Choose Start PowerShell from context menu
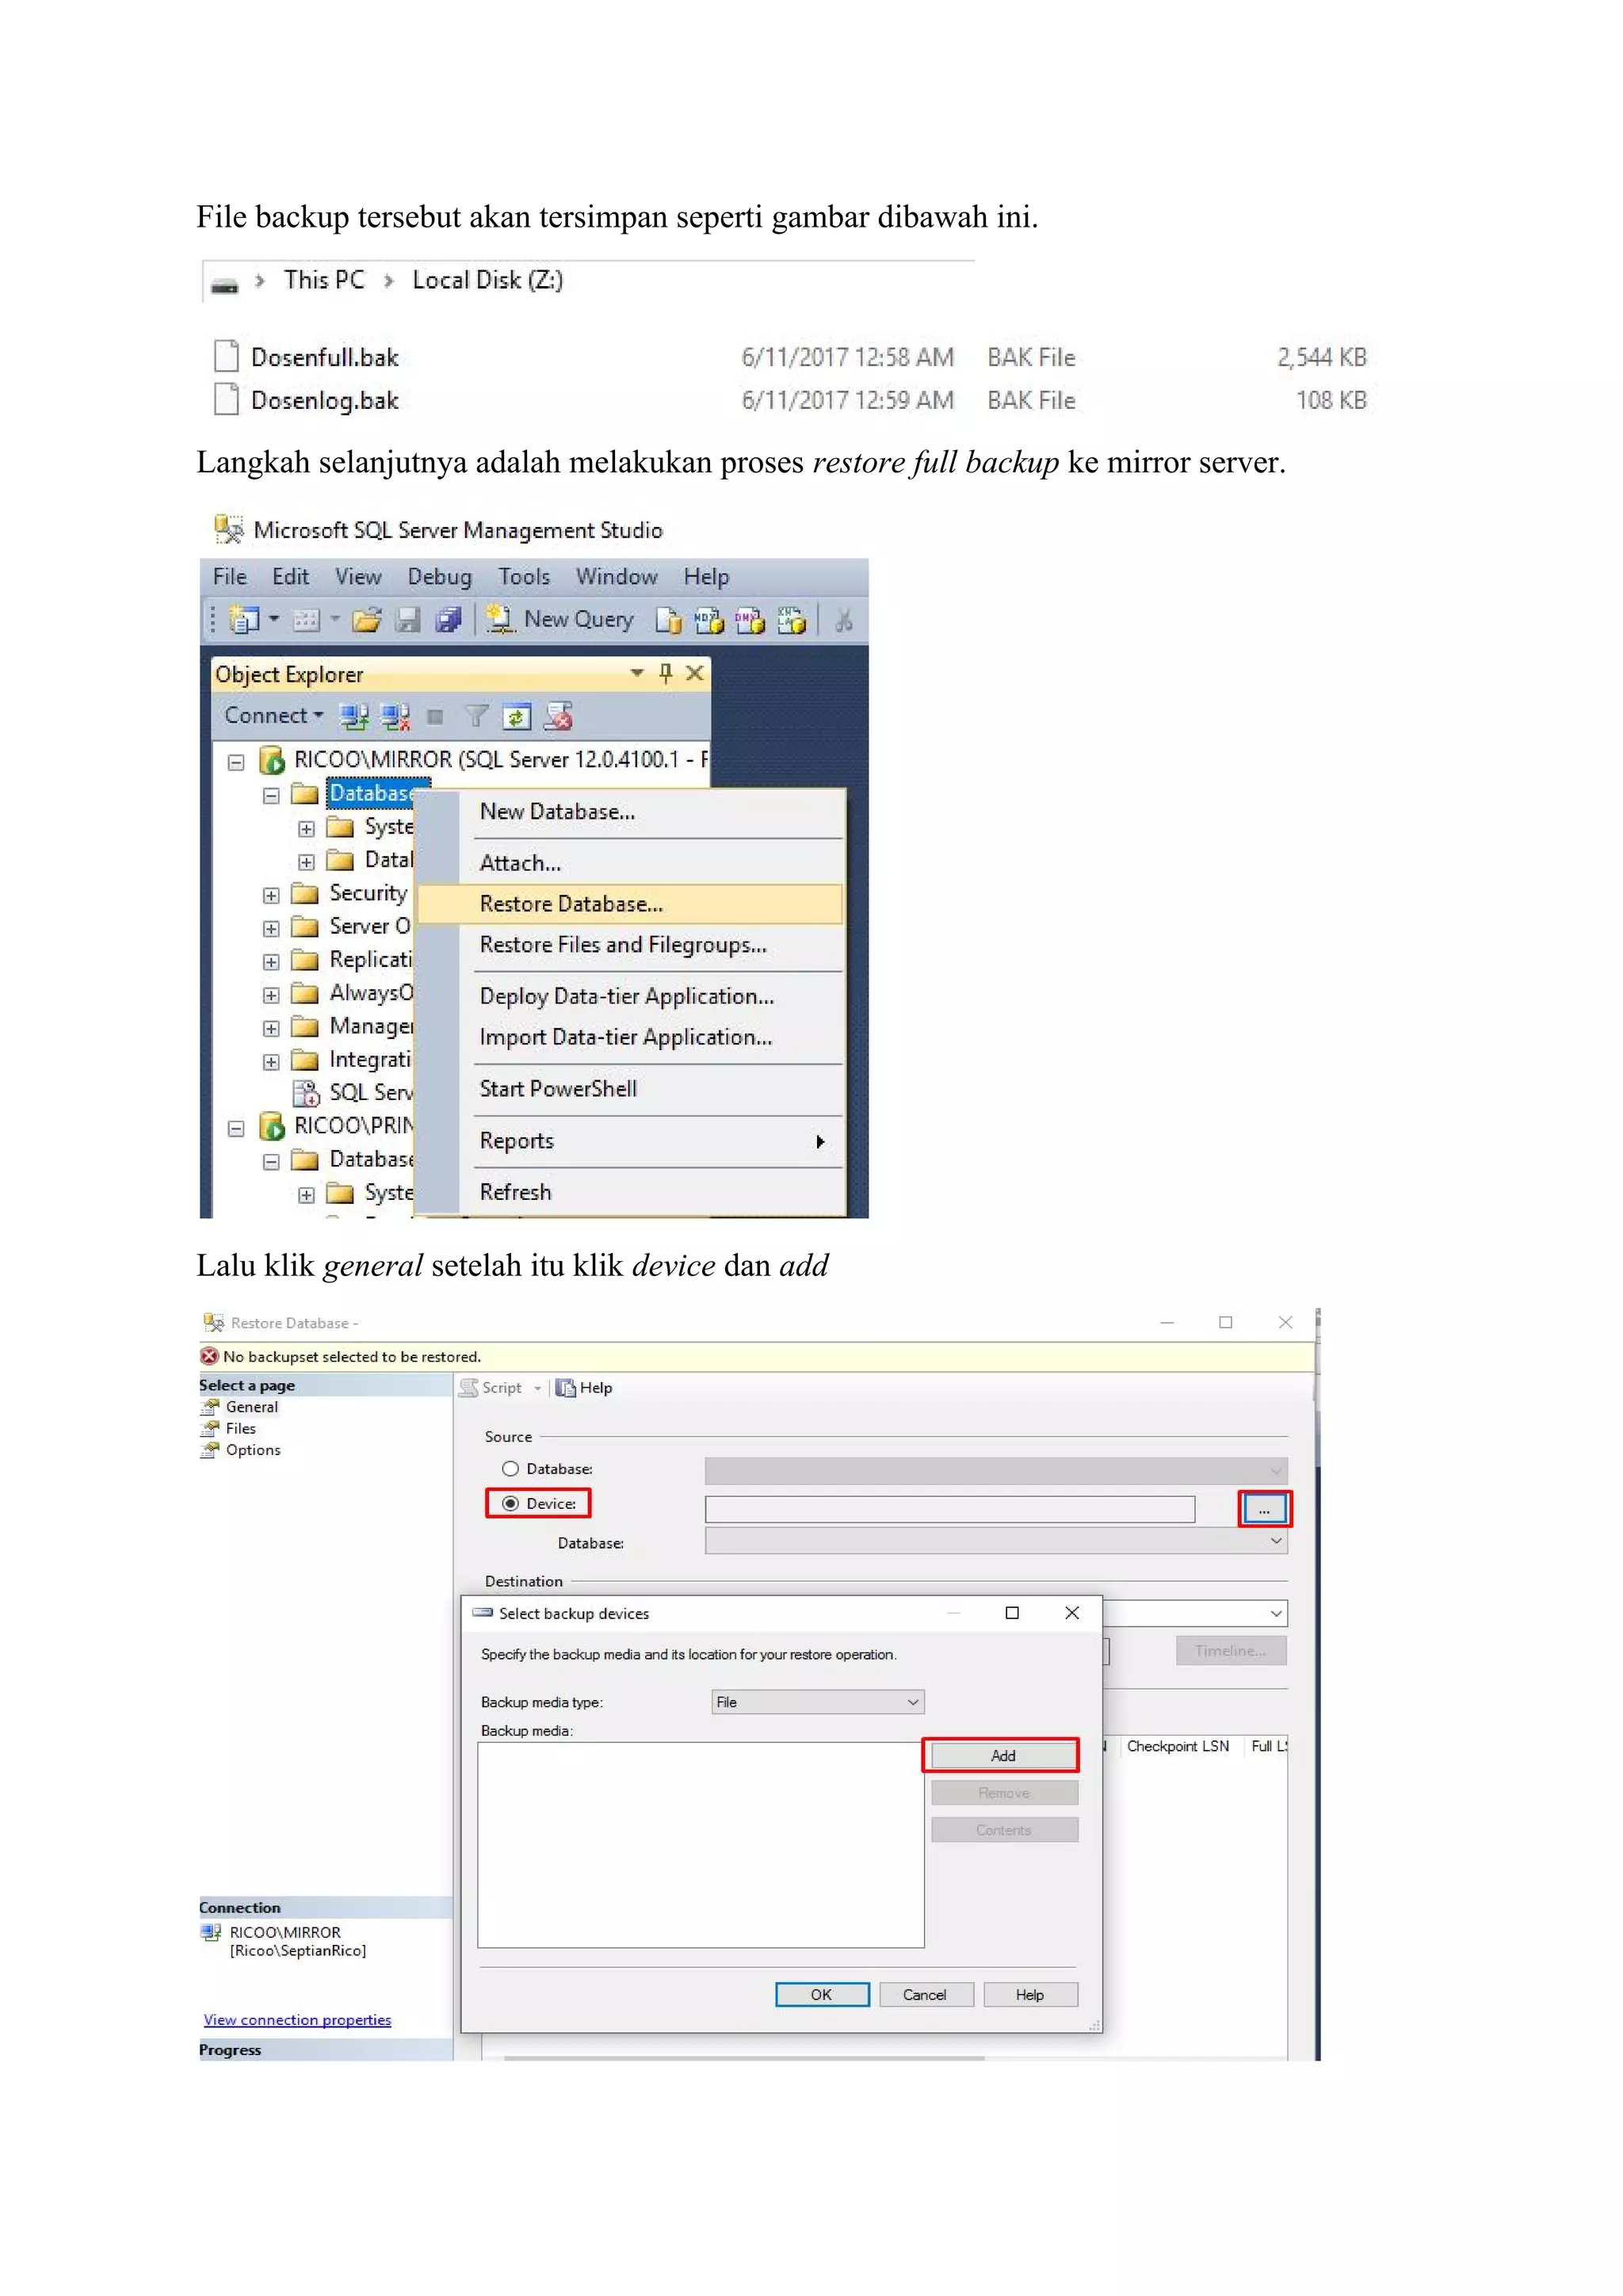Screen dimensions: 1623x2296 (x=630, y=1089)
